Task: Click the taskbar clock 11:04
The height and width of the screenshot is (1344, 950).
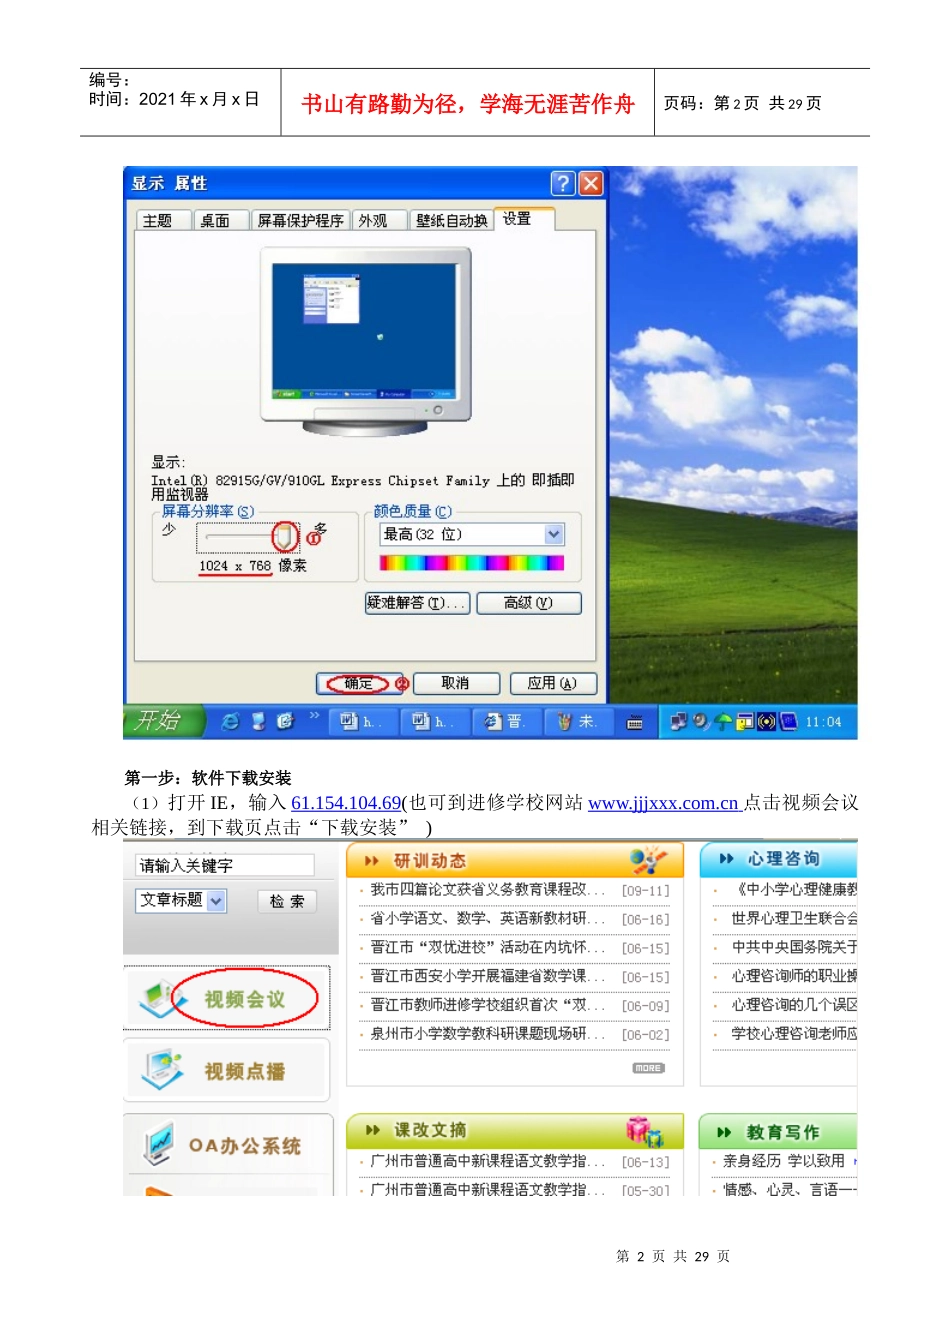Action: [823, 722]
